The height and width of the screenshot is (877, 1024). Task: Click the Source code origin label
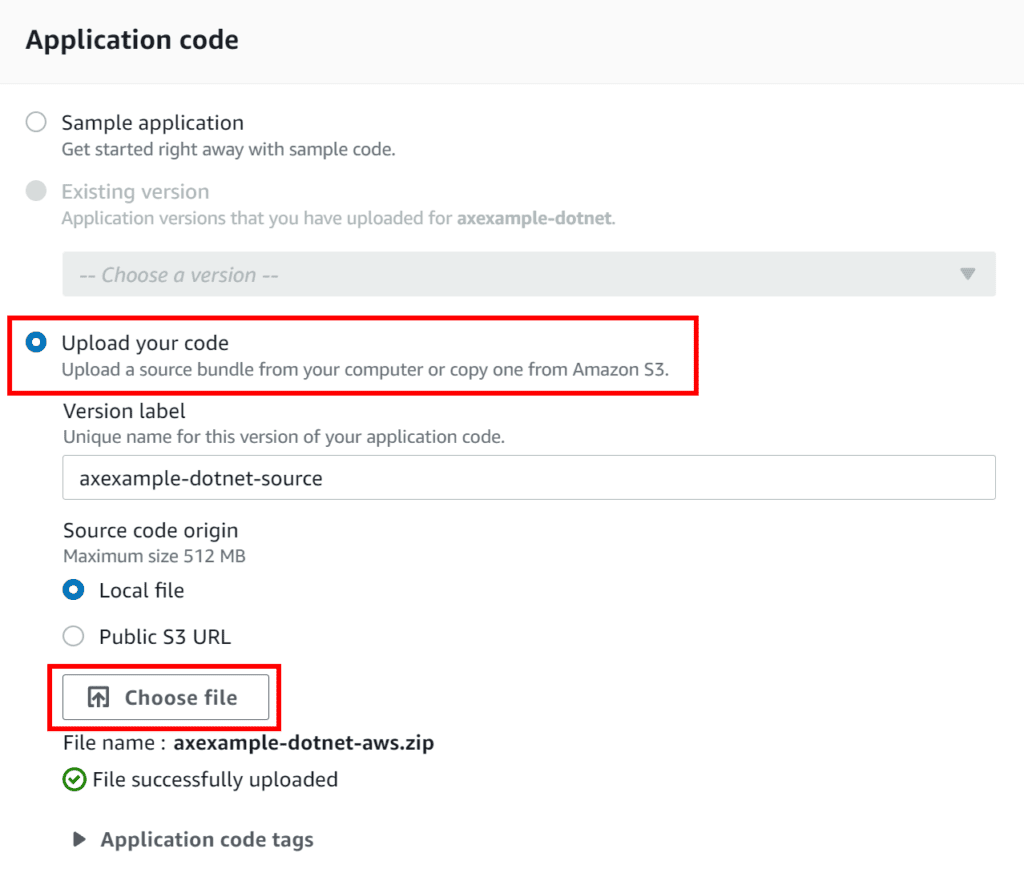150,530
